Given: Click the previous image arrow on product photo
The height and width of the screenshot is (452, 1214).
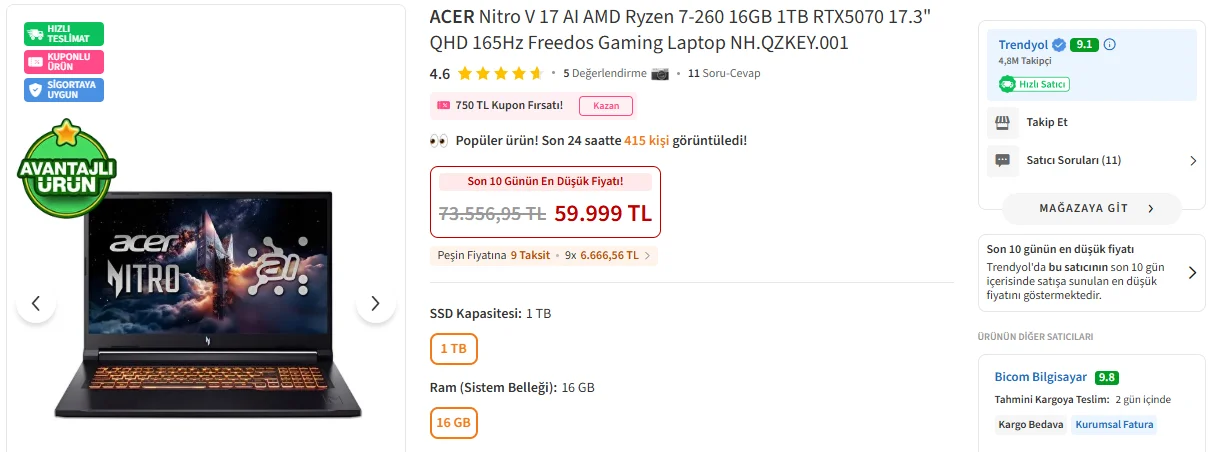Looking at the screenshot, I should coord(36,303).
